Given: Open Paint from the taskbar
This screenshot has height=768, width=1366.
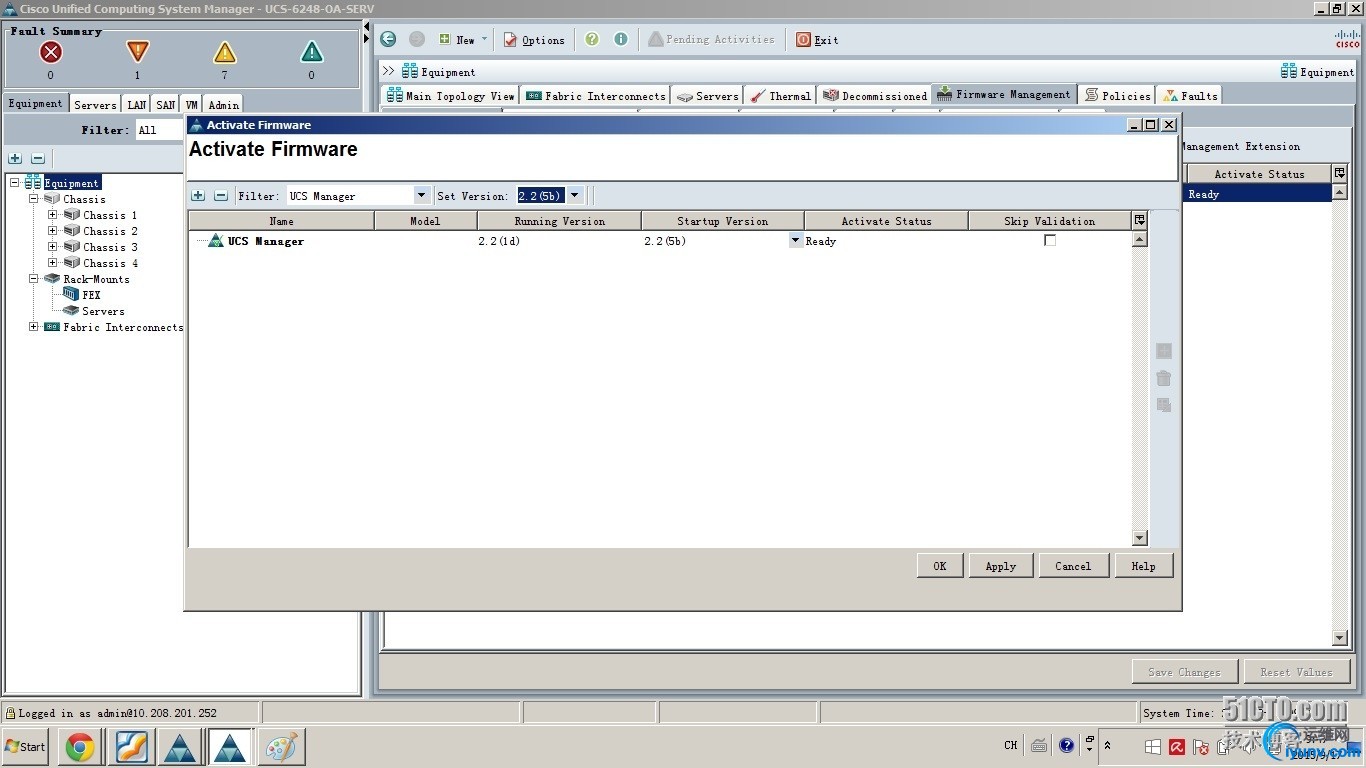Looking at the screenshot, I should click(x=281, y=747).
